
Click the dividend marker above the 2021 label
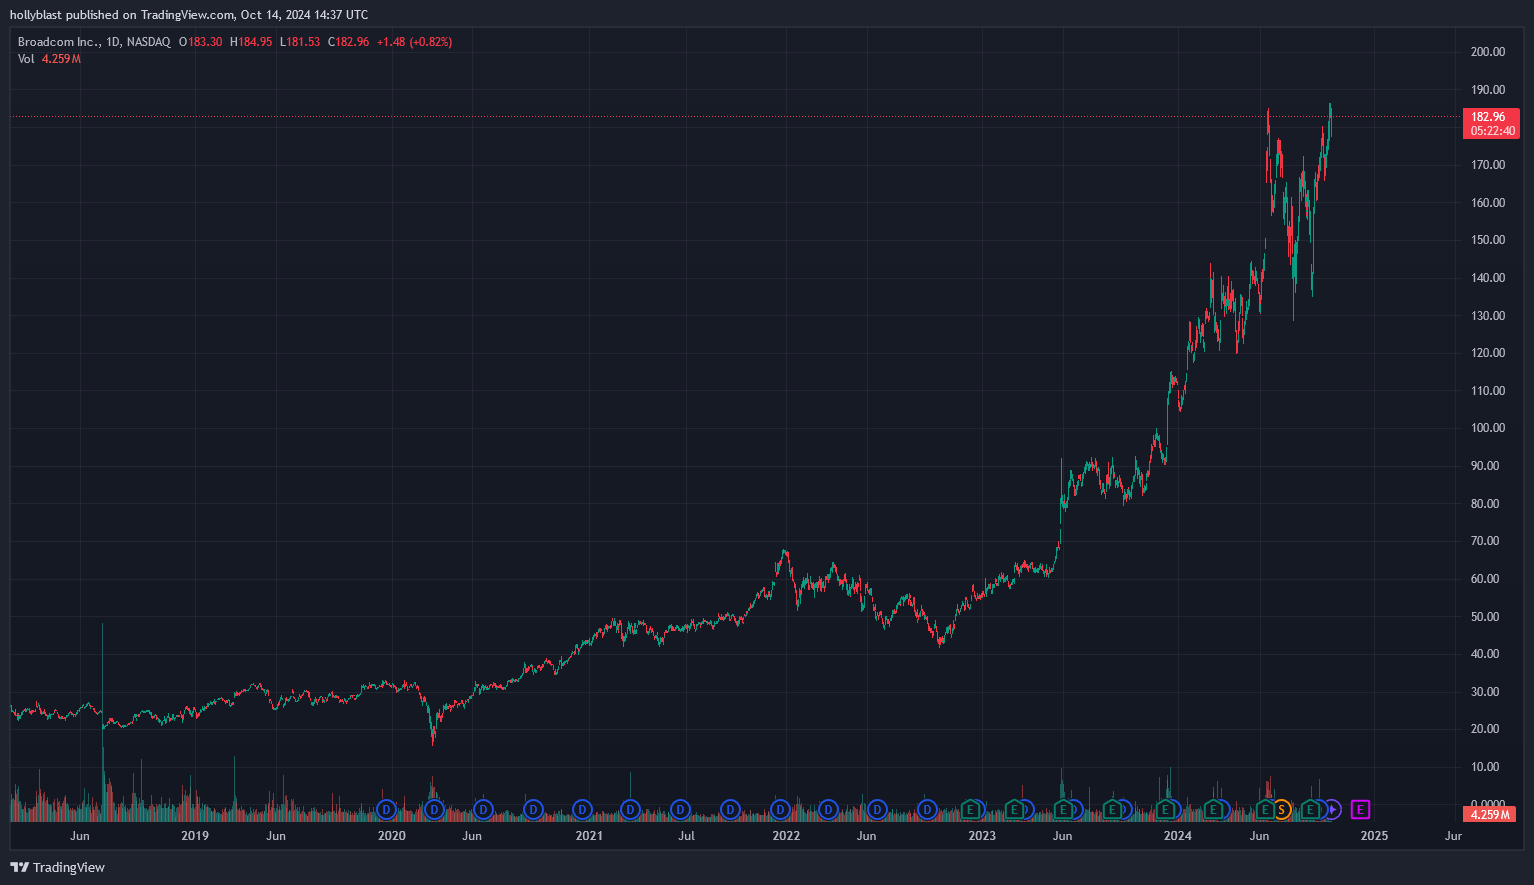pyautogui.click(x=582, y=809)
